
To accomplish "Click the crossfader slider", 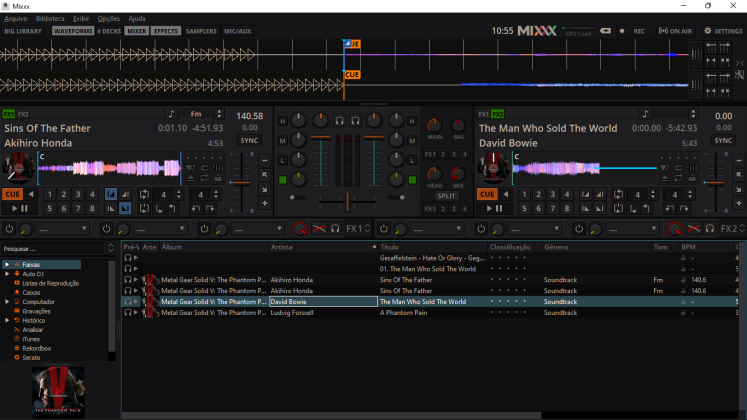I will [348, 201].
